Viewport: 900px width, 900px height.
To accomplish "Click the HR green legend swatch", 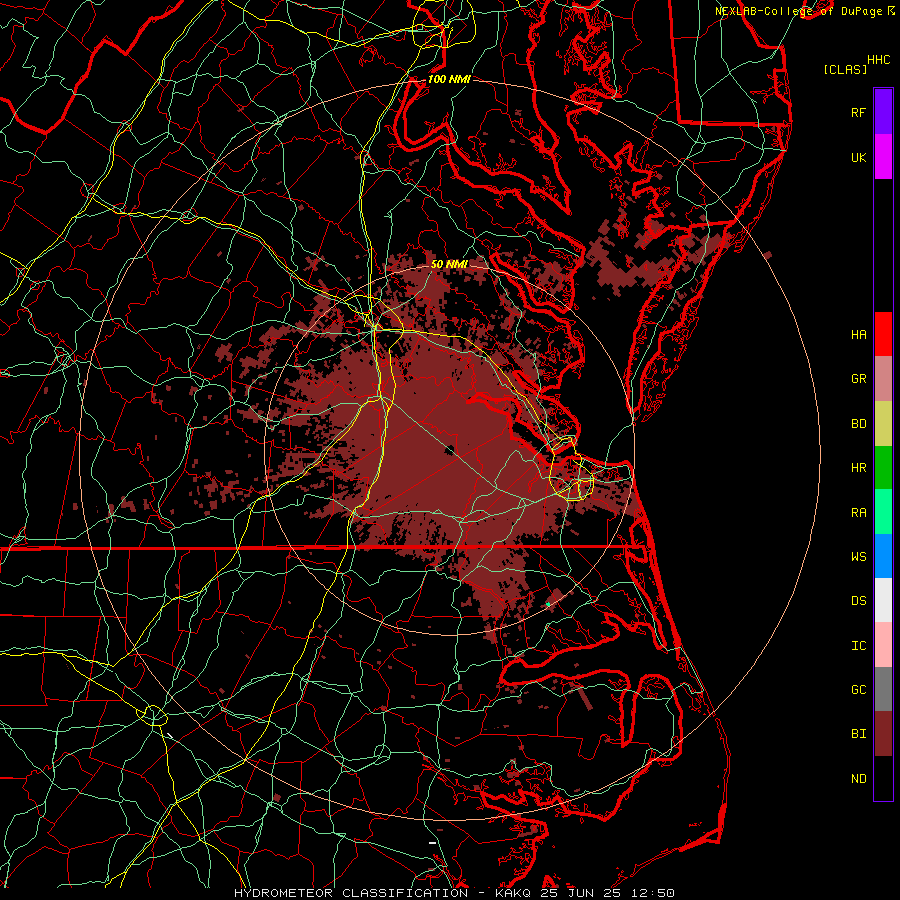I will click(x=883, y=468).
